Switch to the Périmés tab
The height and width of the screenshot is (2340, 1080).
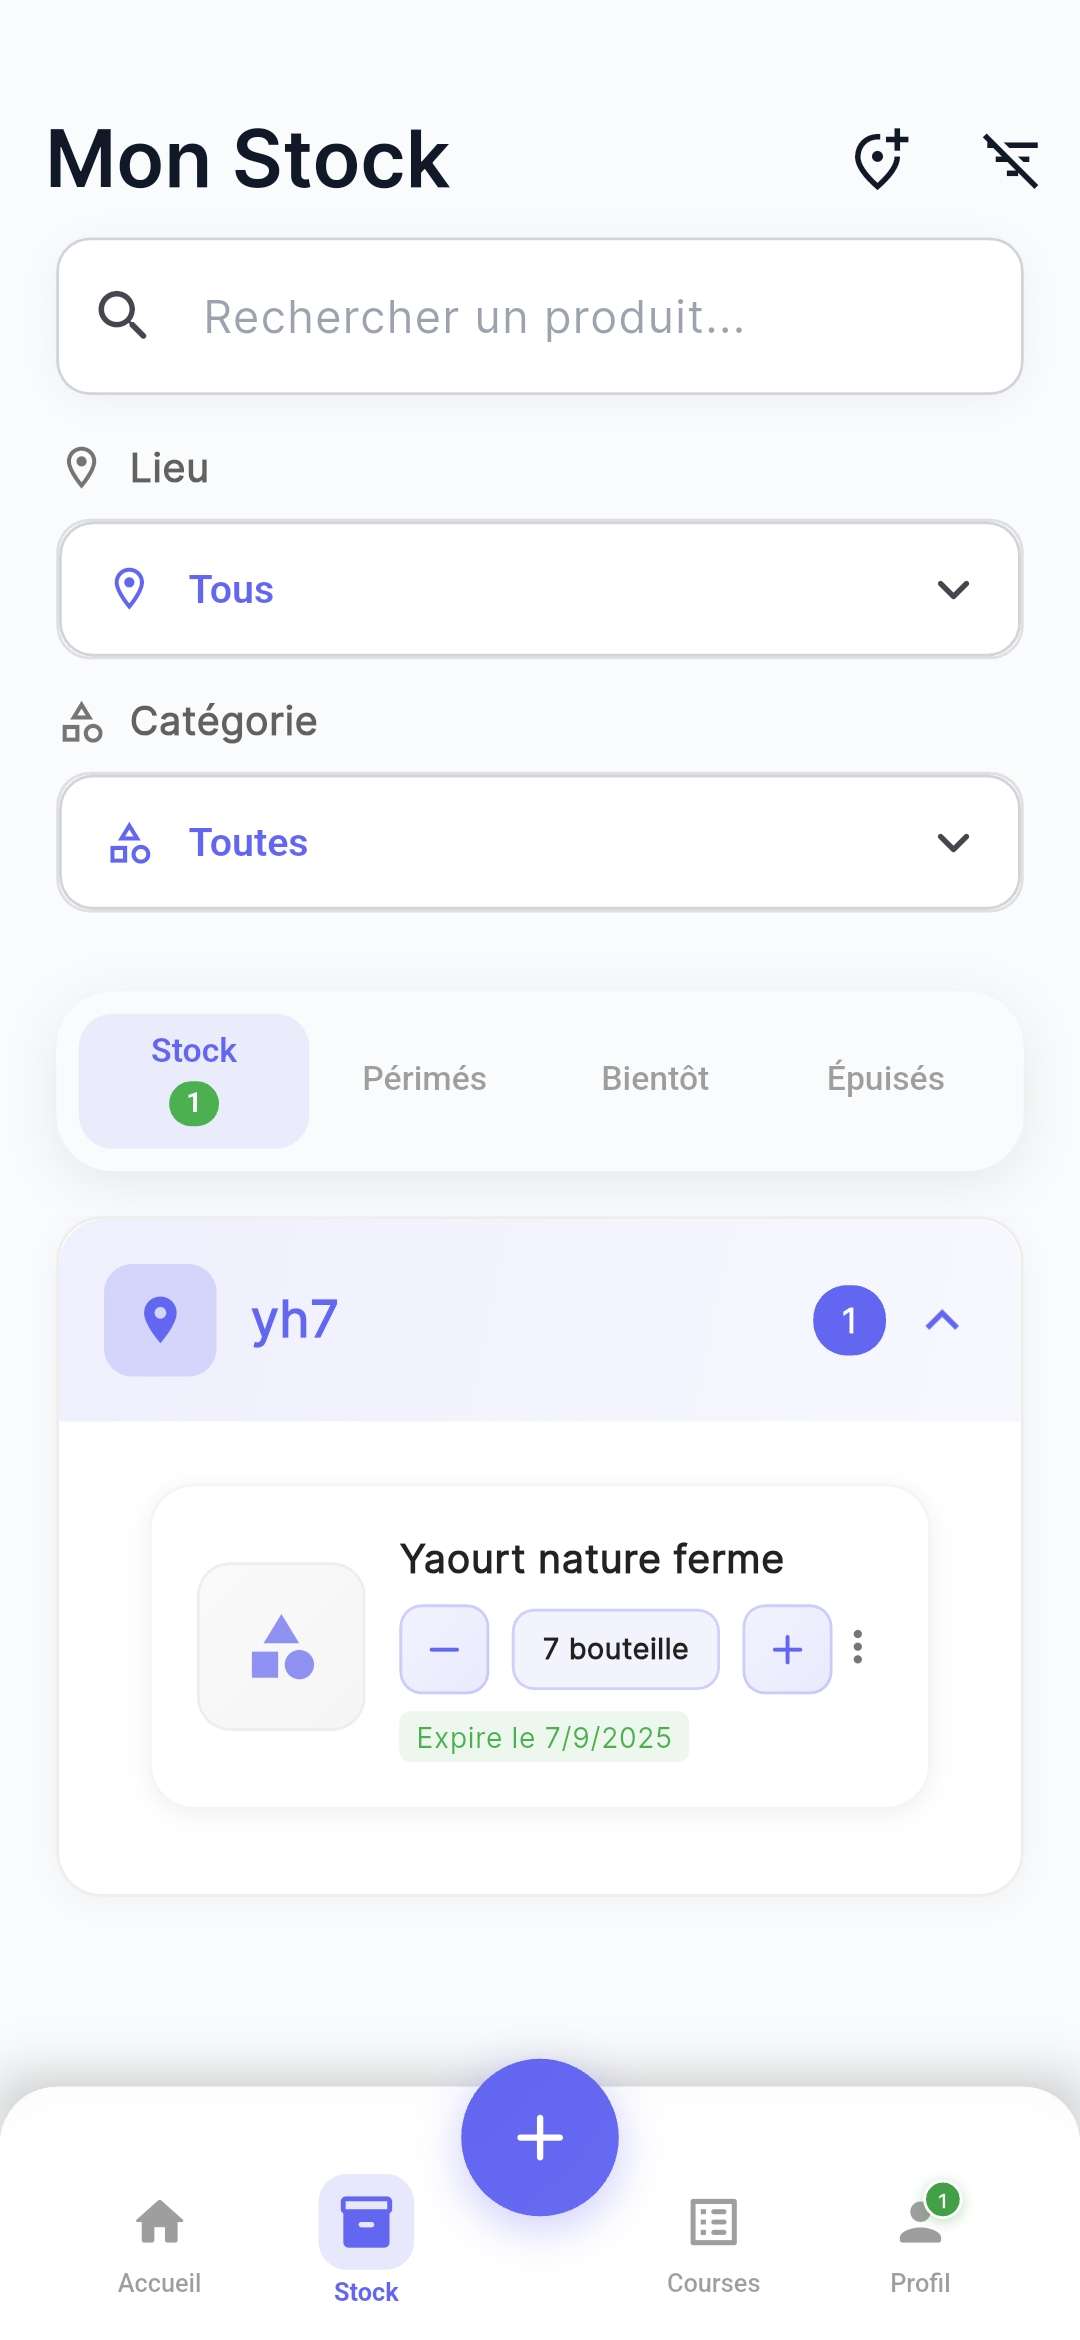tap(424, 1079)
